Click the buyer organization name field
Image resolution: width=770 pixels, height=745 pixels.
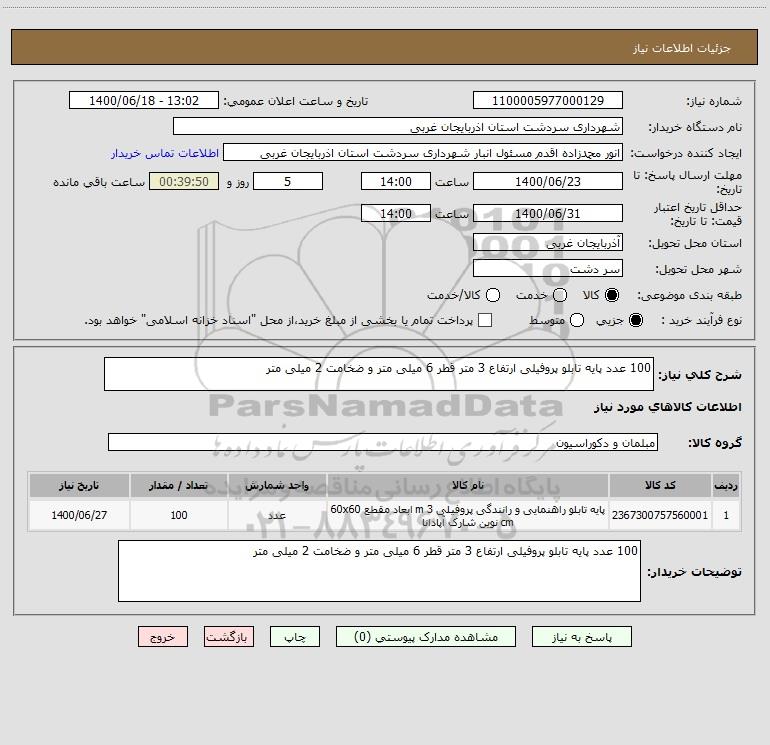[x=398, y=126]
